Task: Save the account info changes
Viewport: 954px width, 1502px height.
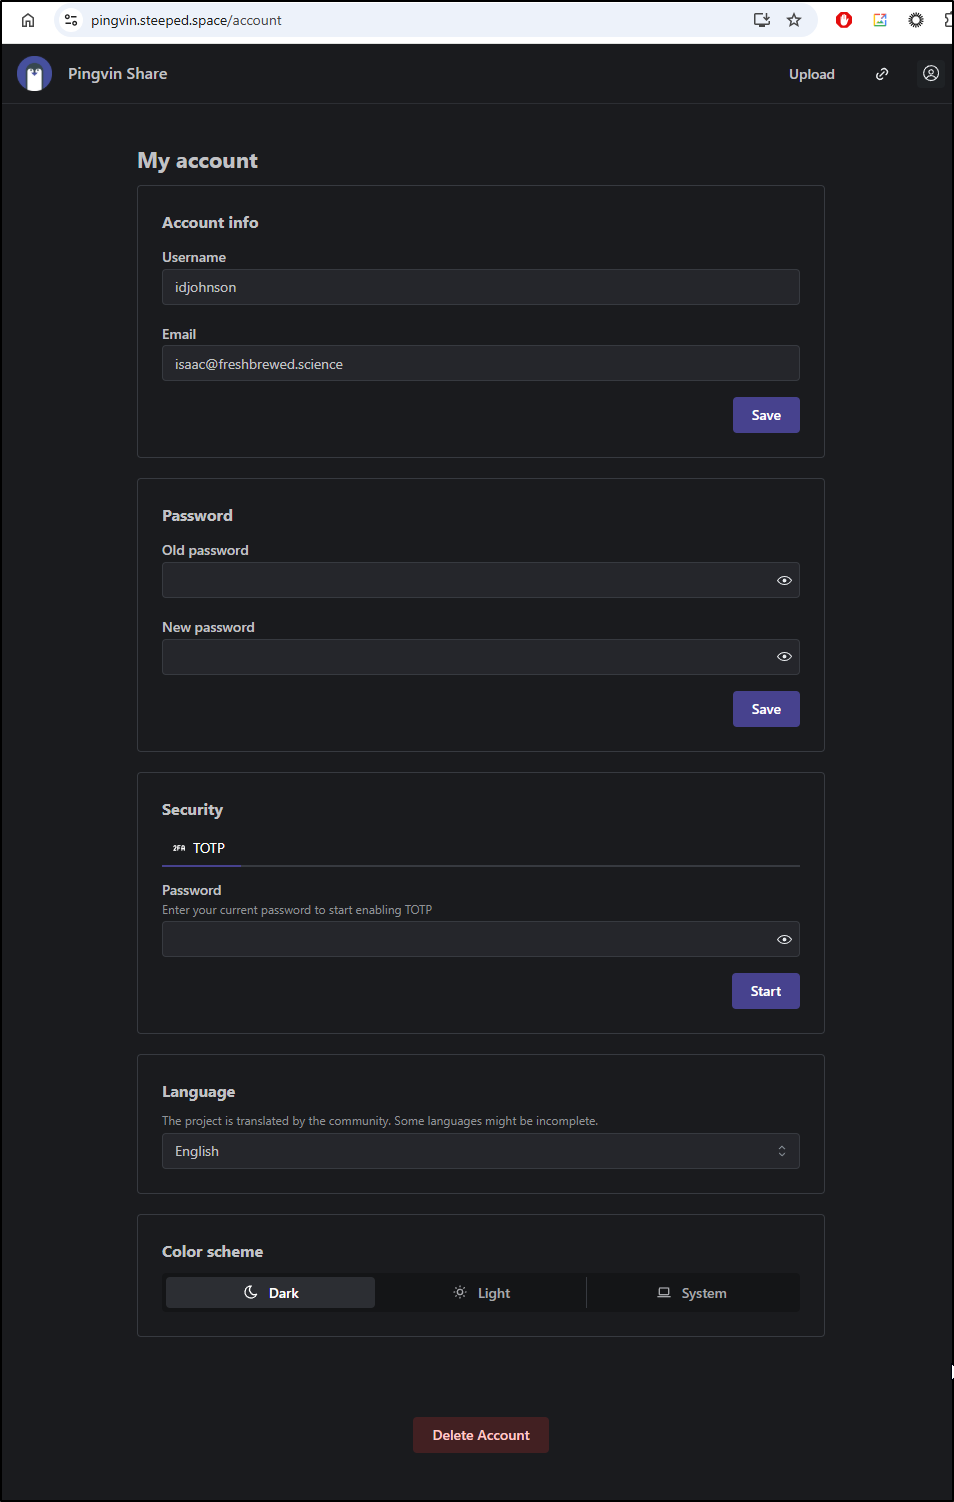Action: click(766, 415)
